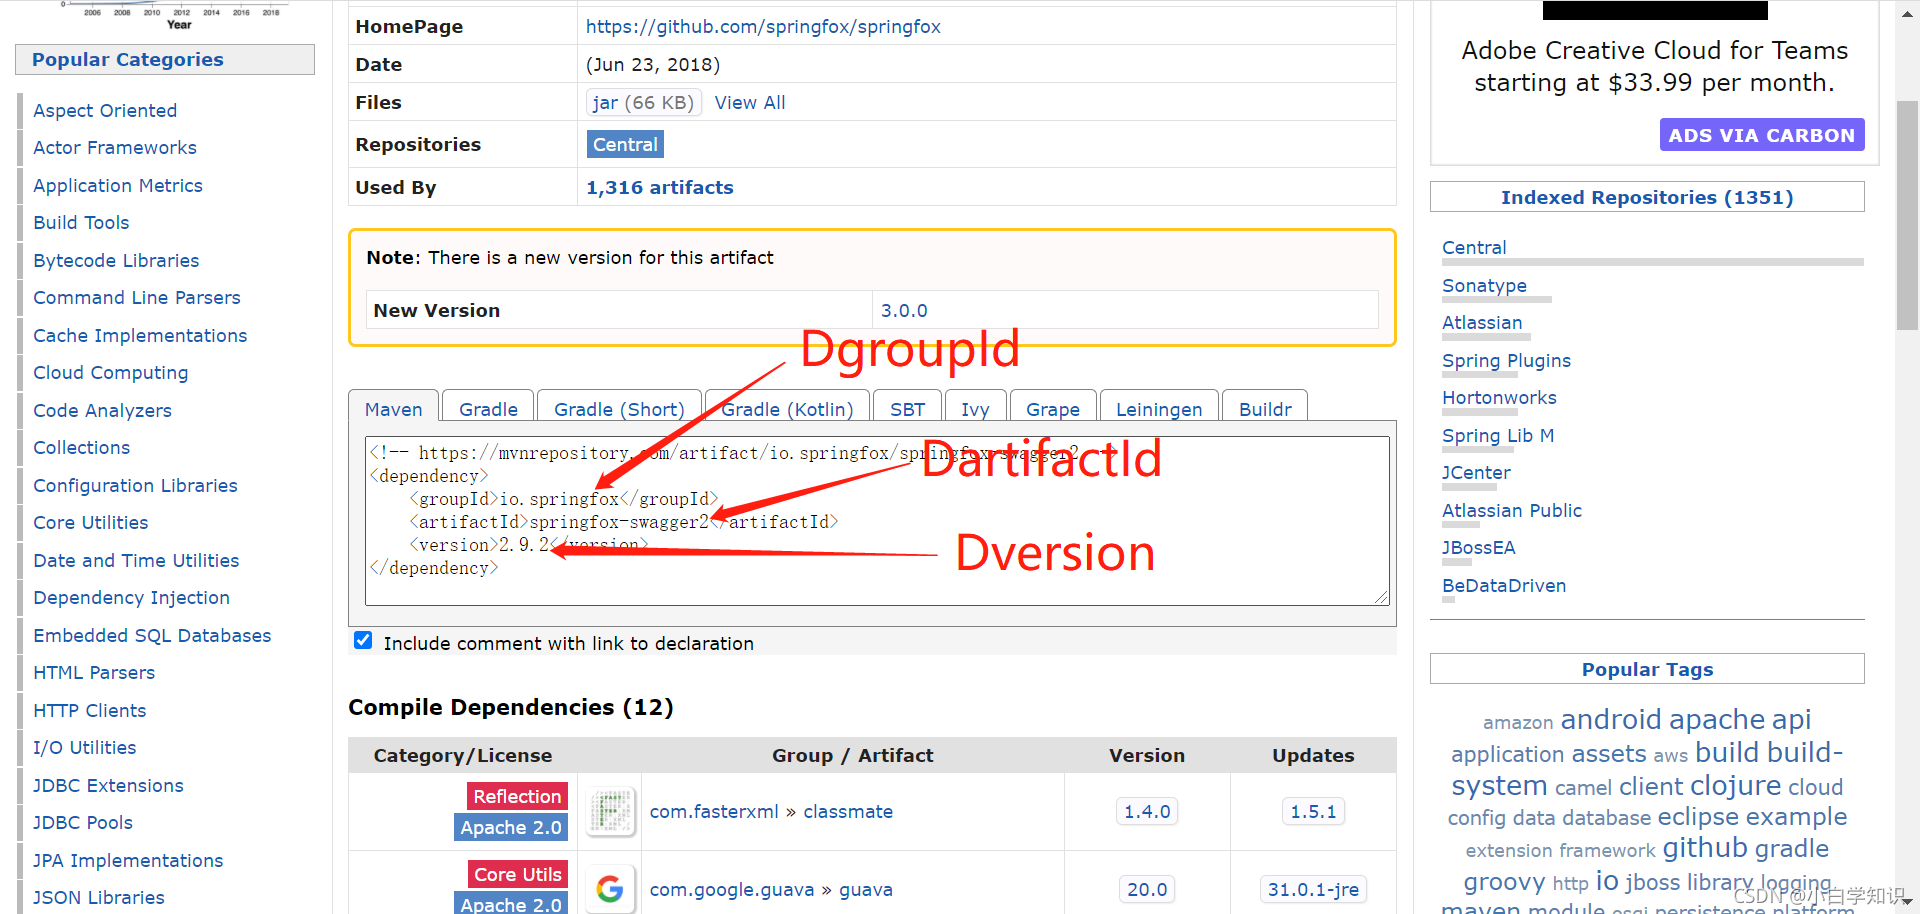Image resolution: width=1920 pixels, height=914 pixels.
Task: Open the HTML Parsers category
Action: pyautogui.click(x=94, y=673)
